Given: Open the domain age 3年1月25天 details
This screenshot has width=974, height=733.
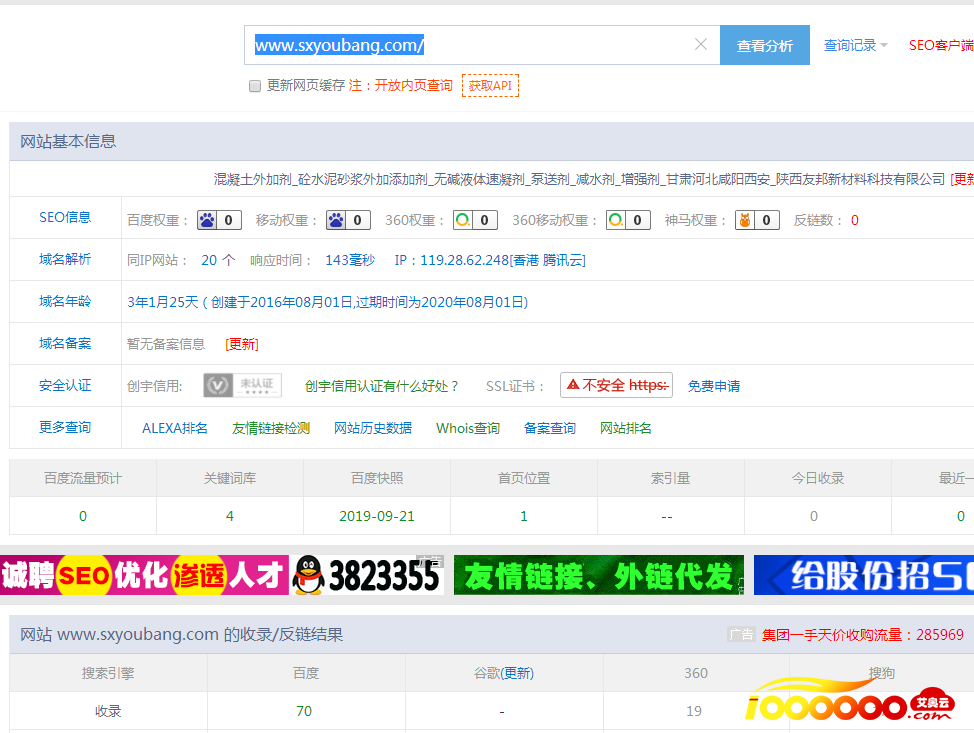Looking at the screenshot, I should 327,302.
